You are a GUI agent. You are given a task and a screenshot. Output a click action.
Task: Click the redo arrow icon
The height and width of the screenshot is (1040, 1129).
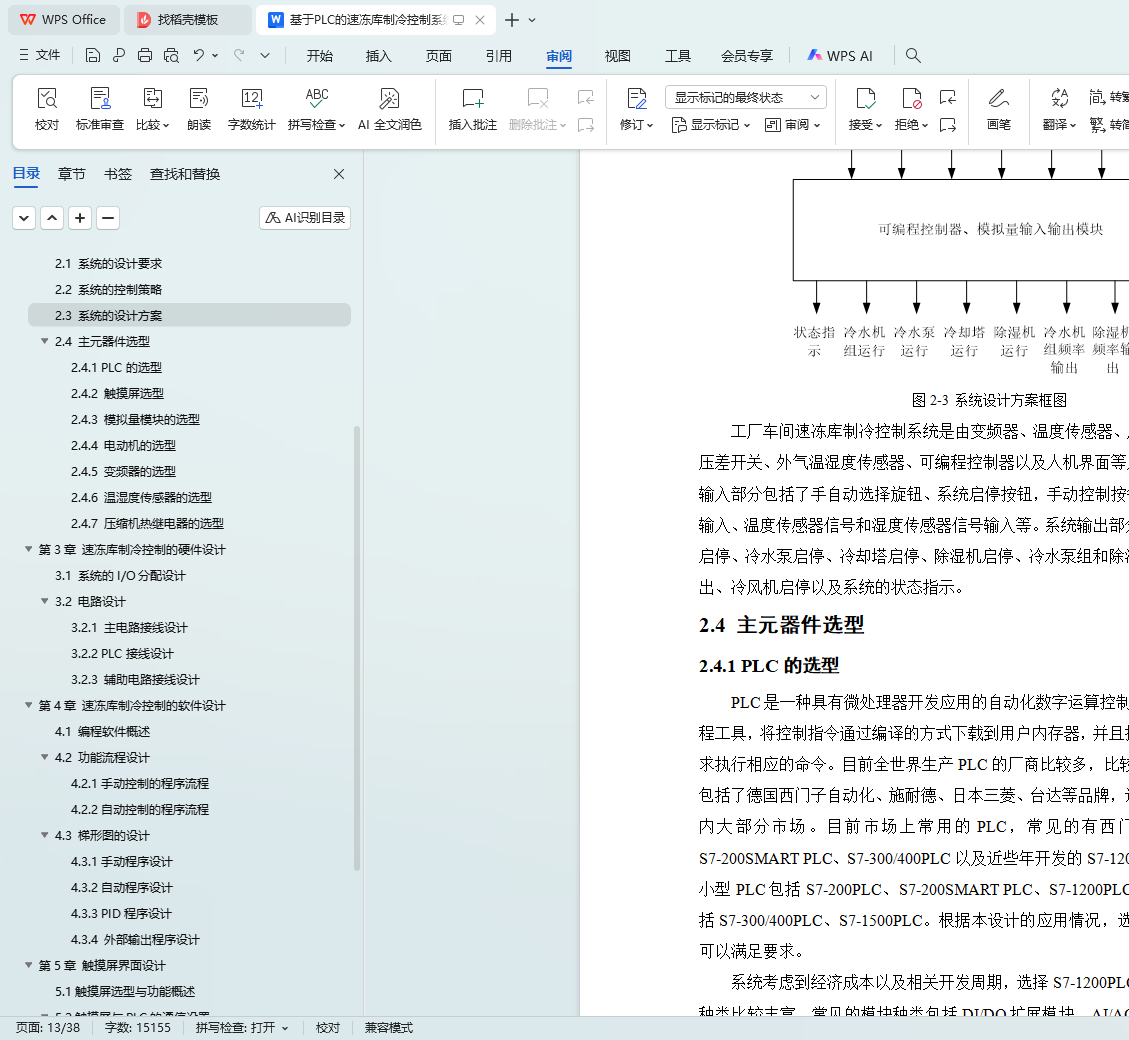tap(239, 55)
